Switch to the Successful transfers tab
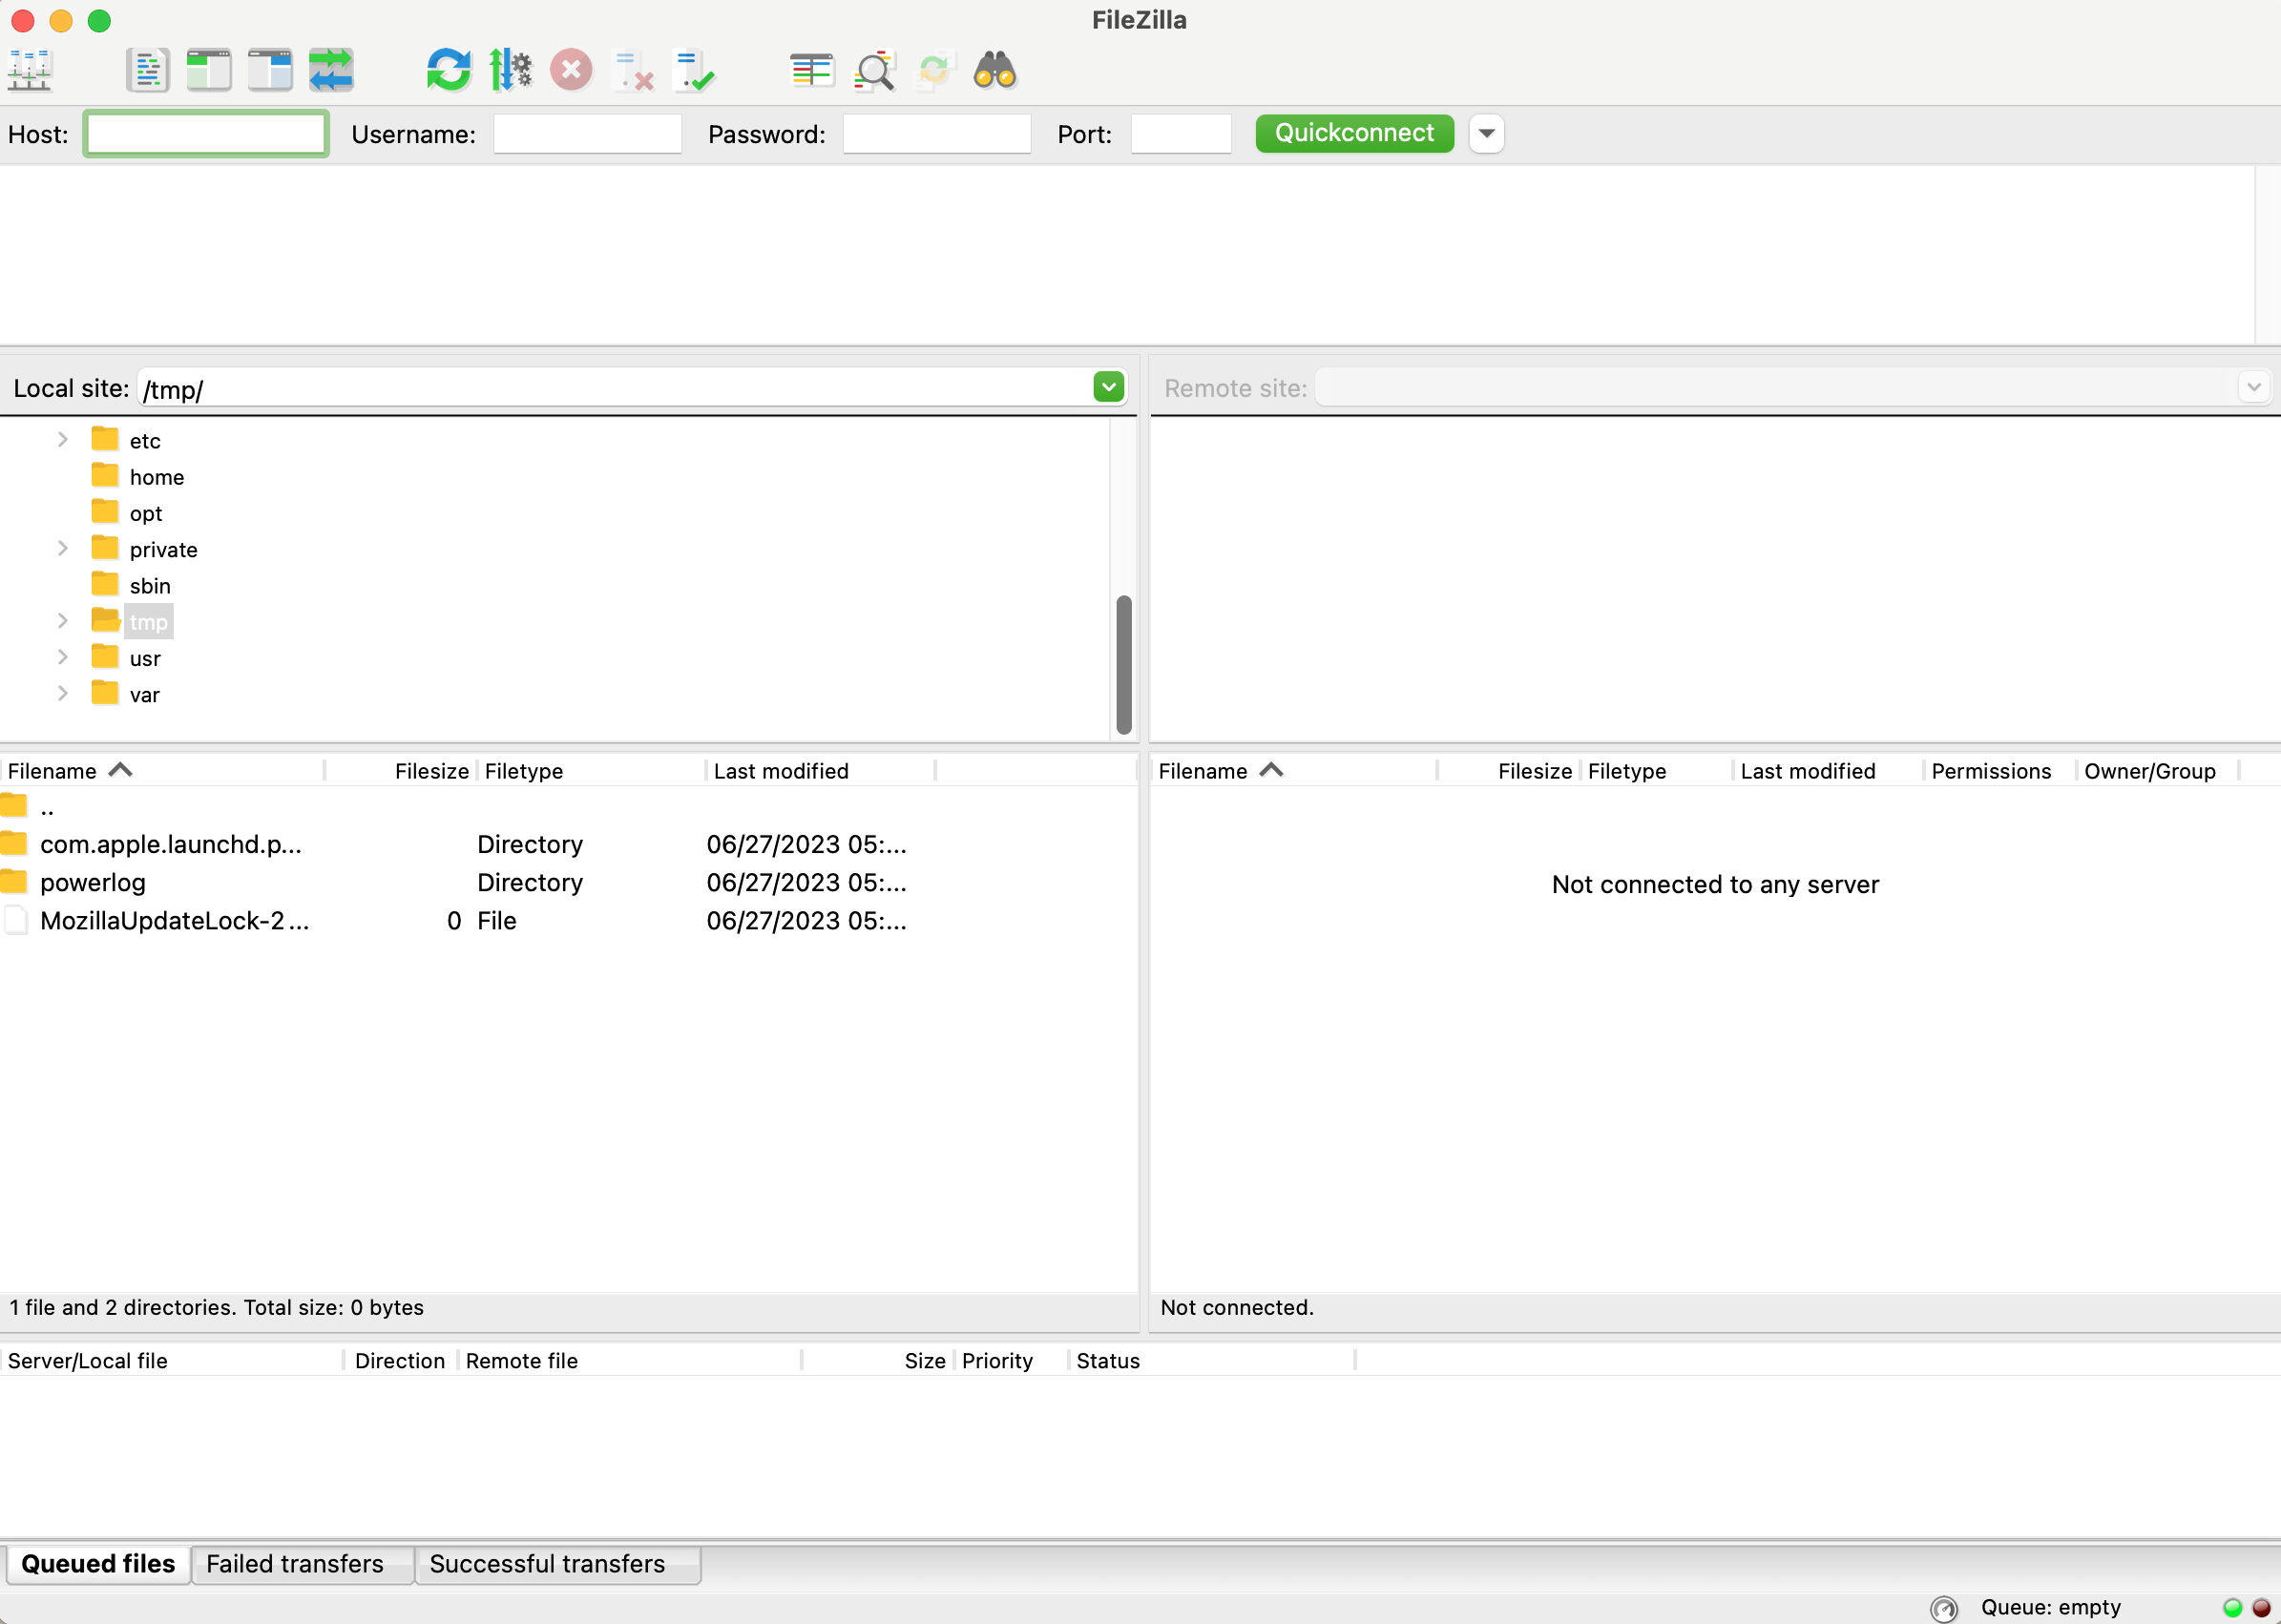 [546, 1563]
